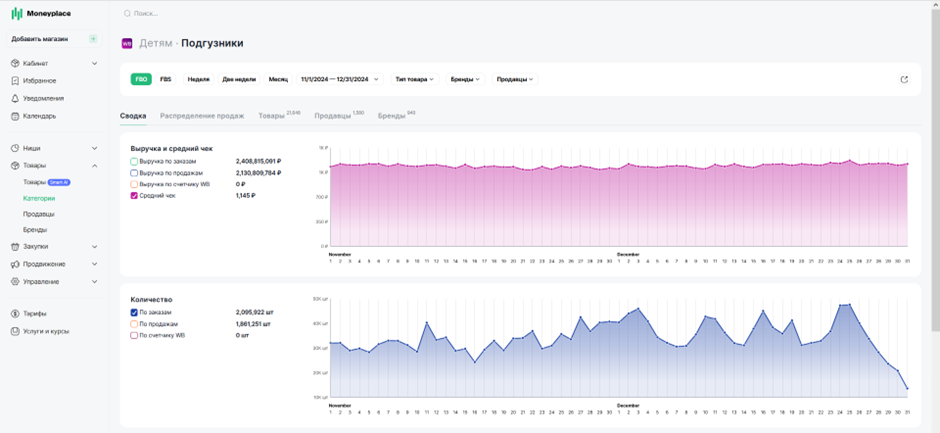Switch to the Бренды 940 tab

click(397, 115)
